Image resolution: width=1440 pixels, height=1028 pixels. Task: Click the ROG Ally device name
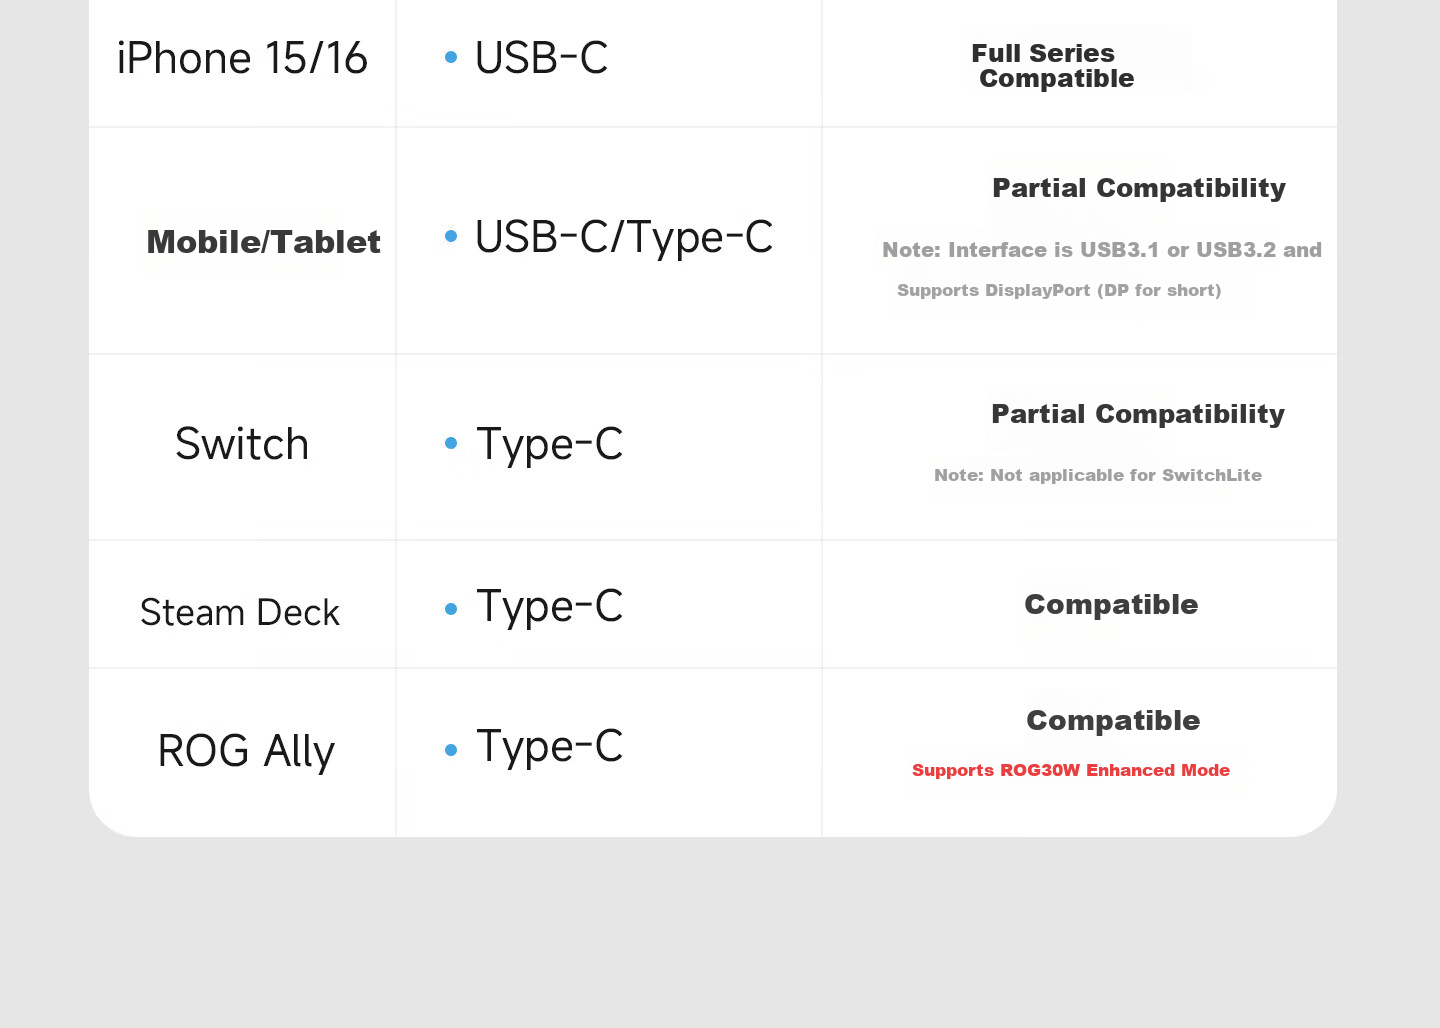246,751
